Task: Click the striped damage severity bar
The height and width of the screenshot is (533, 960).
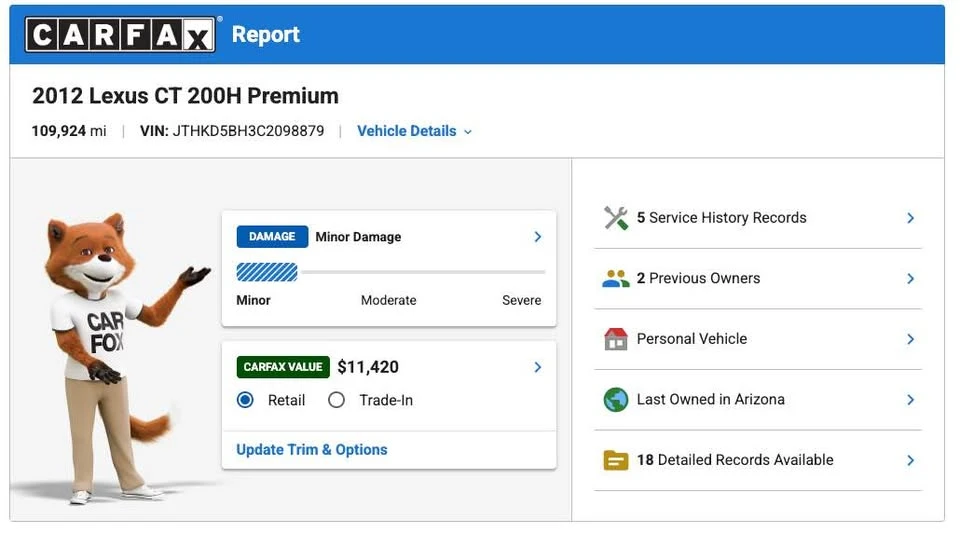Action: (267, 272)
